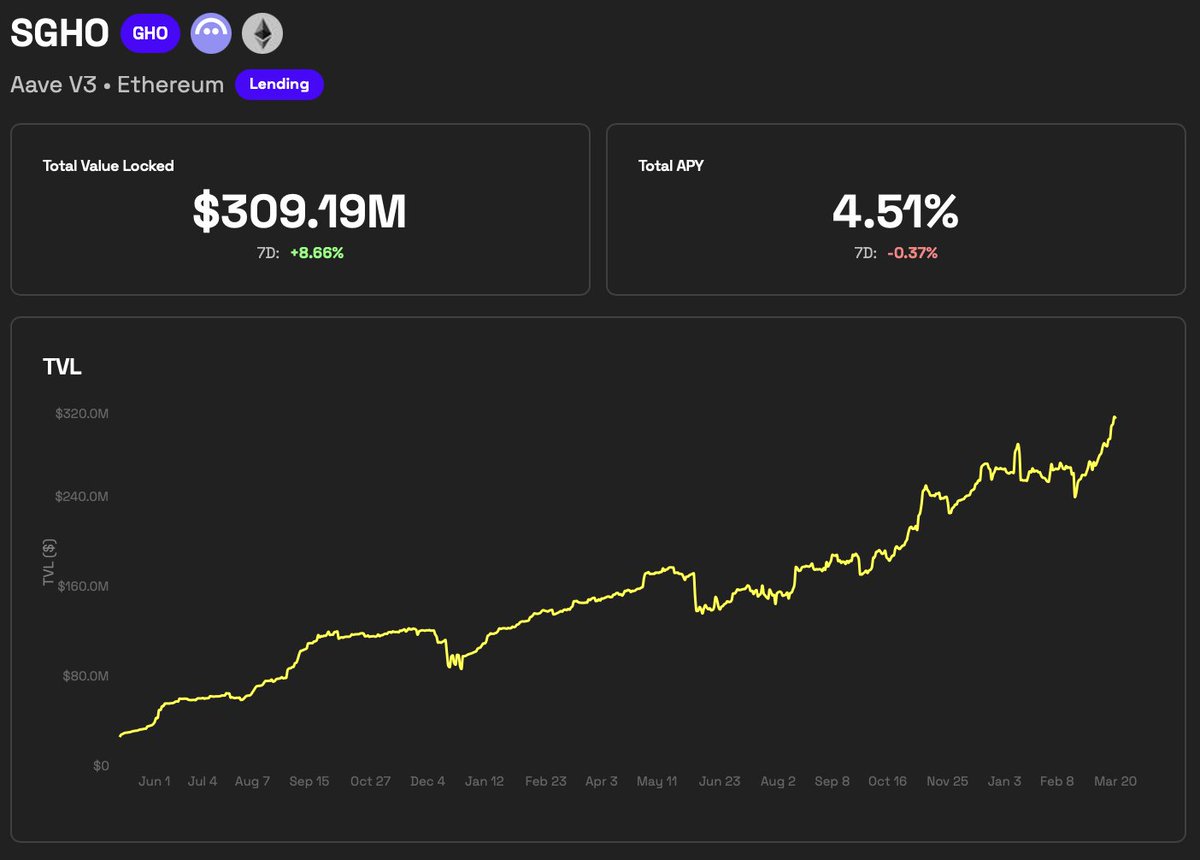Click the $0 axis label

point(101,766)
